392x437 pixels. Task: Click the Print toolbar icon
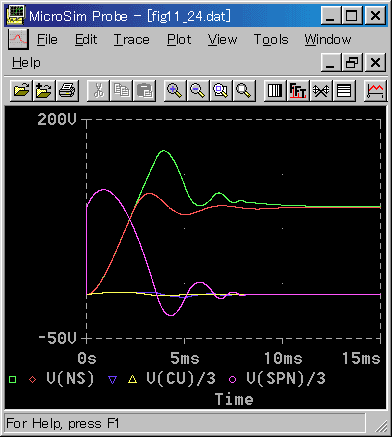(x=67, y=90)
